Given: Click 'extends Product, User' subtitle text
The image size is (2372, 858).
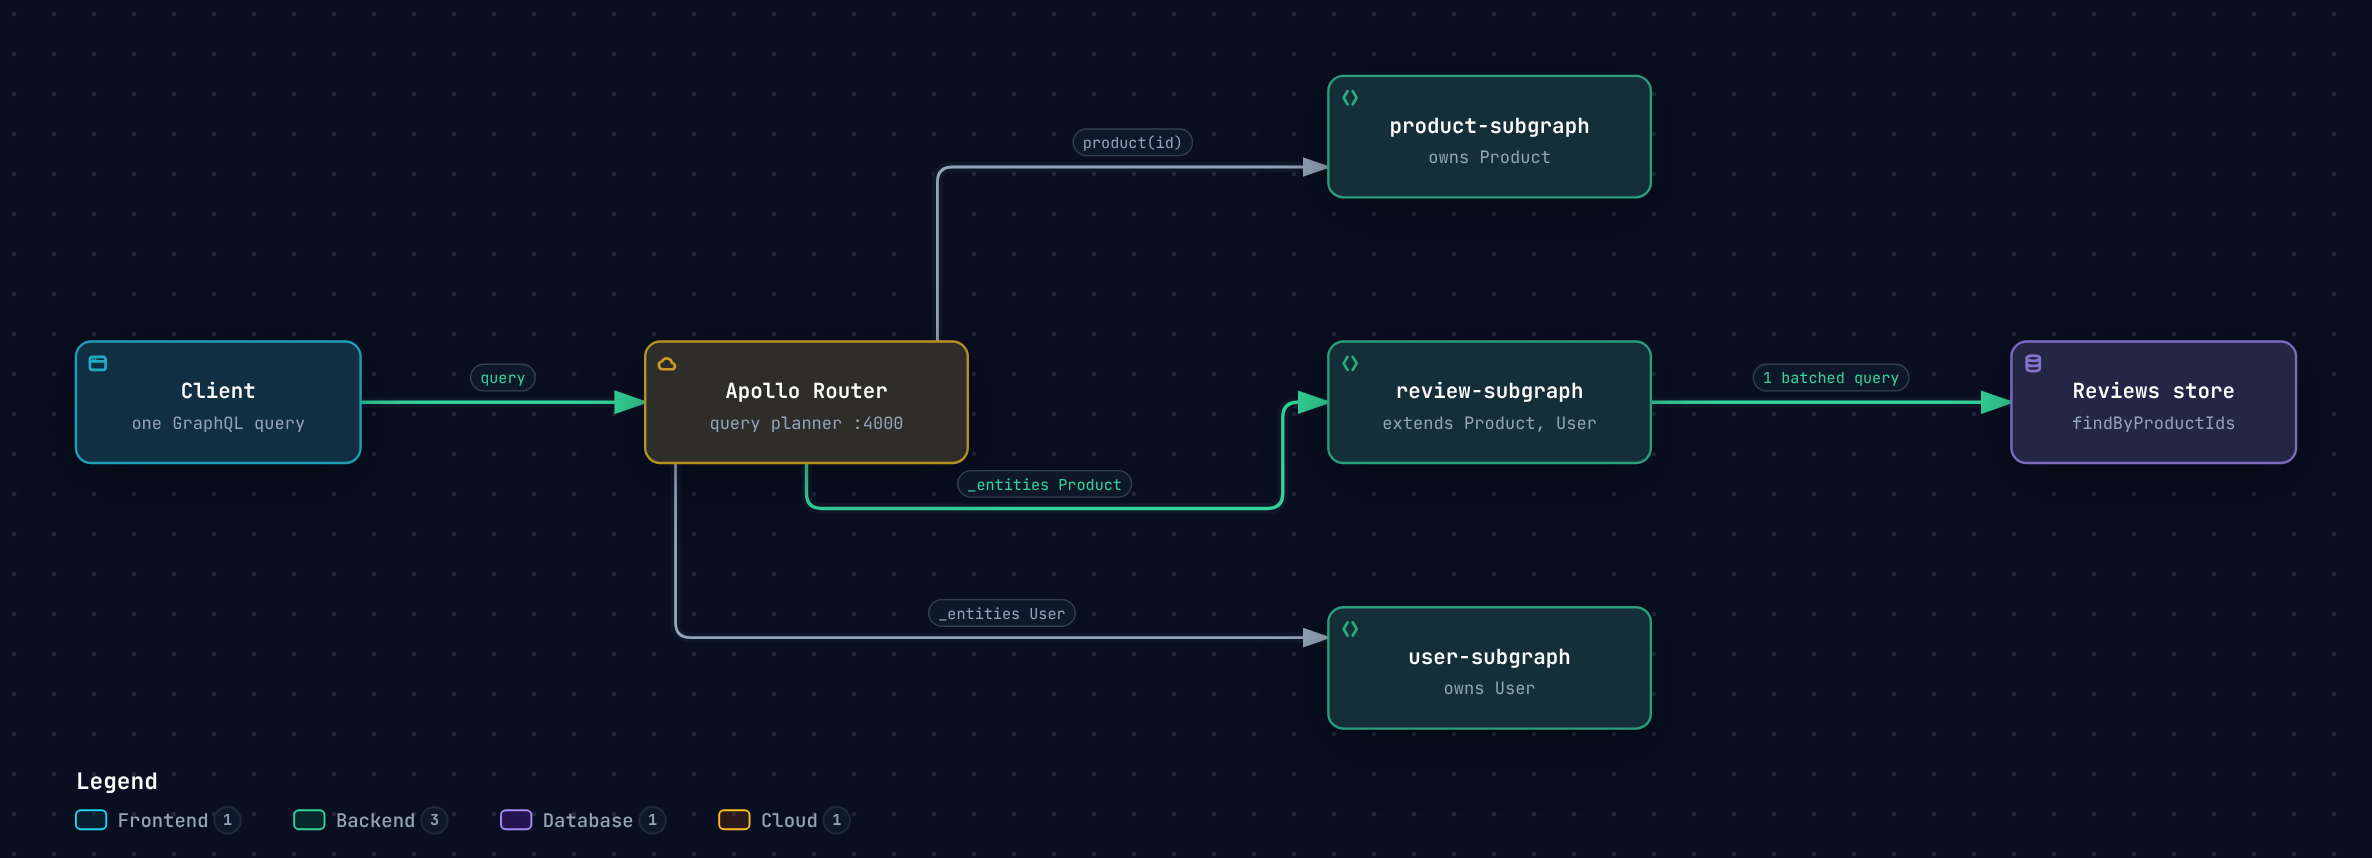Looking at the screenshot, I should (1489, 424).
